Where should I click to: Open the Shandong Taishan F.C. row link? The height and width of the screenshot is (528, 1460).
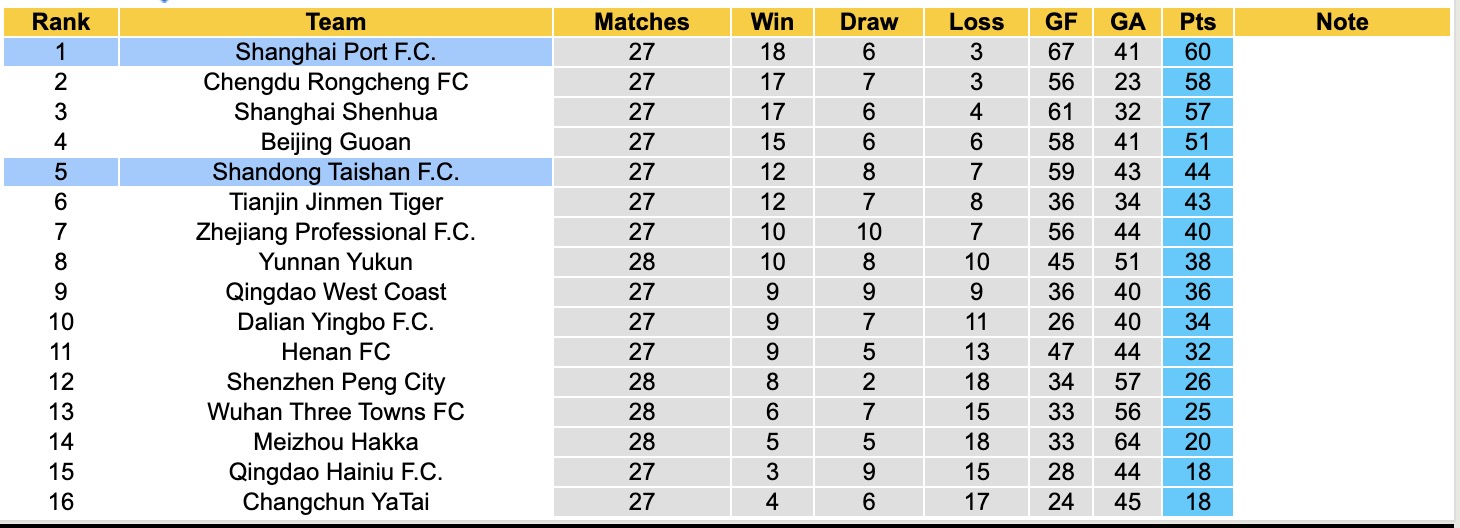tap(335, 172)
